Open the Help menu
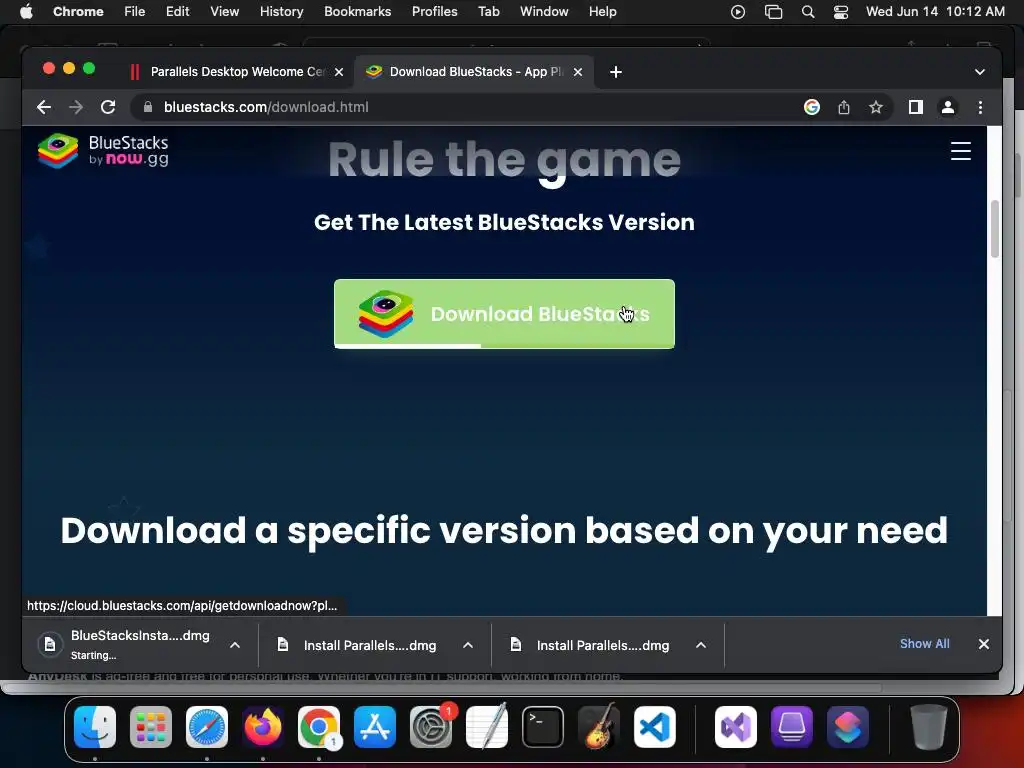The width and height of the screenshot is (1024, 768). click(602, 12)
